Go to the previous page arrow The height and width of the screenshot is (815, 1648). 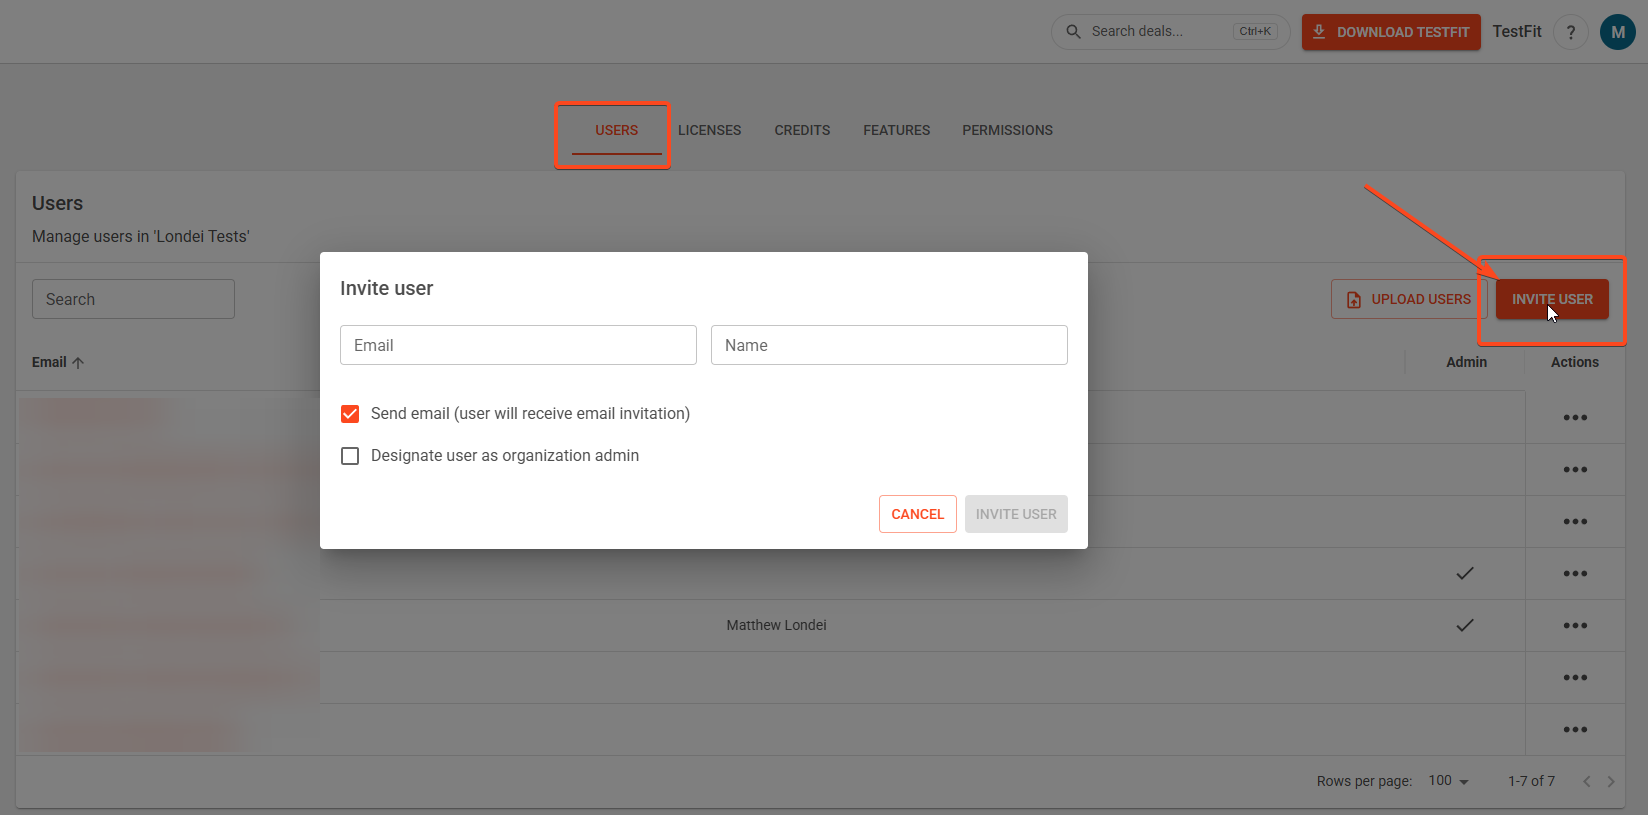[1586, 782]
